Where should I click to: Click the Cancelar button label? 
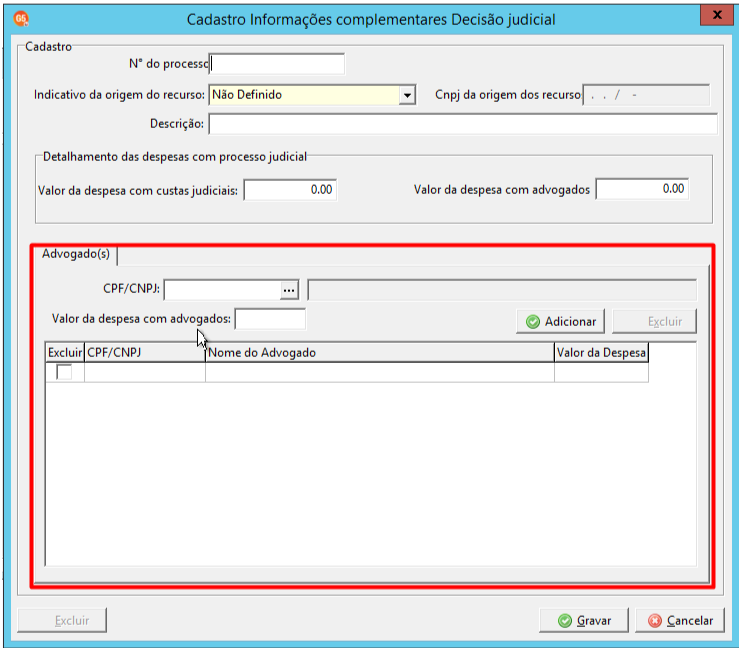(x=689, y=621)
